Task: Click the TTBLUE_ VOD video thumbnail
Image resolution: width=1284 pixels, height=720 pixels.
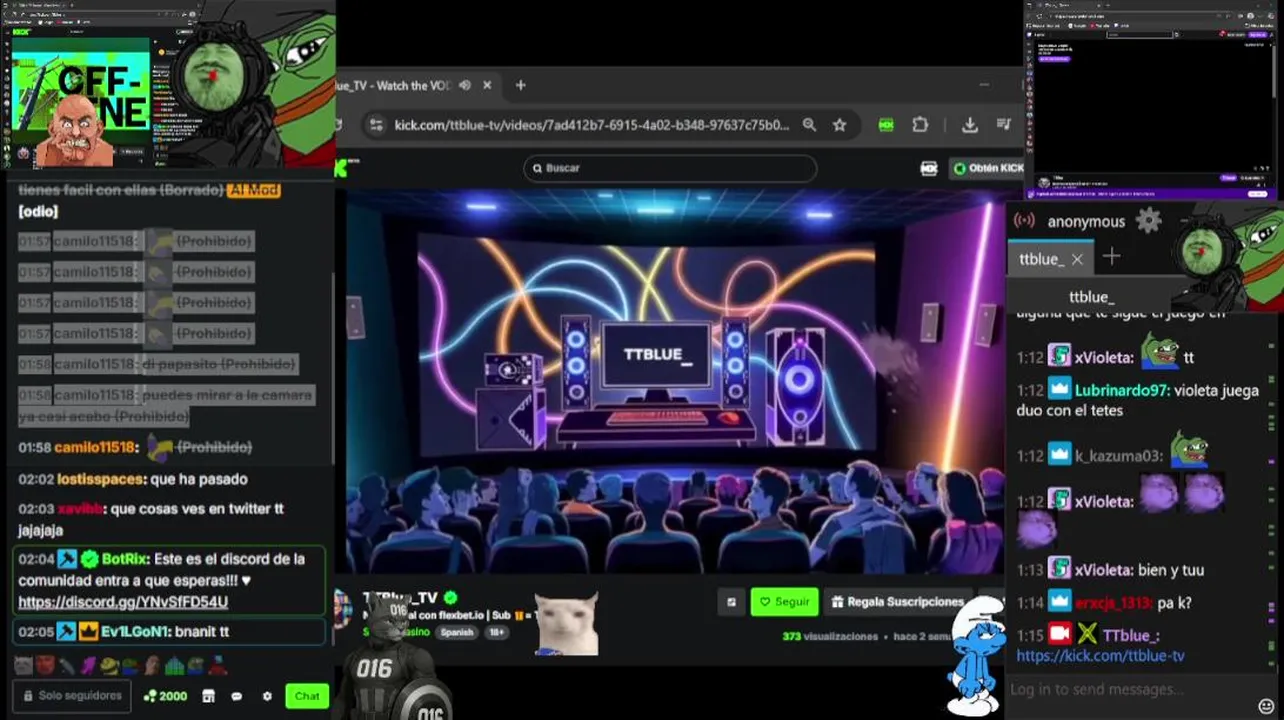Action: 669,380
